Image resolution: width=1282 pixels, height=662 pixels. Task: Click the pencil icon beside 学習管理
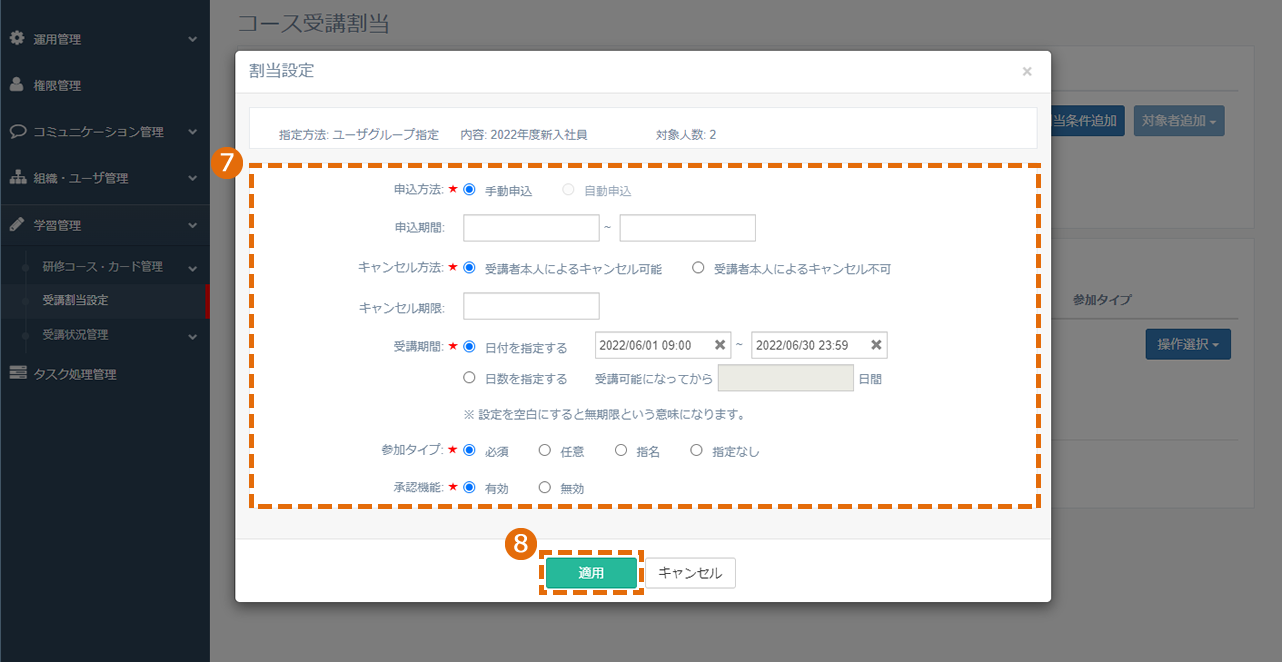click(x=17, y=225)
